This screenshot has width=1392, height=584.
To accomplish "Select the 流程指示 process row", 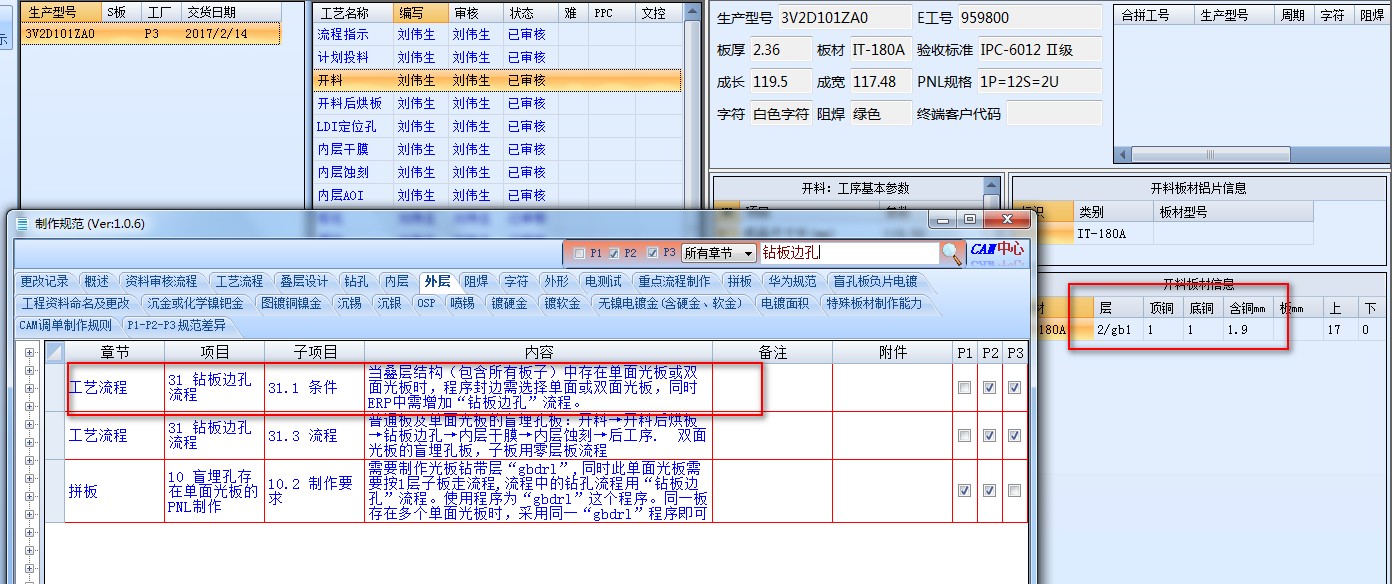I will pos(497,34).
